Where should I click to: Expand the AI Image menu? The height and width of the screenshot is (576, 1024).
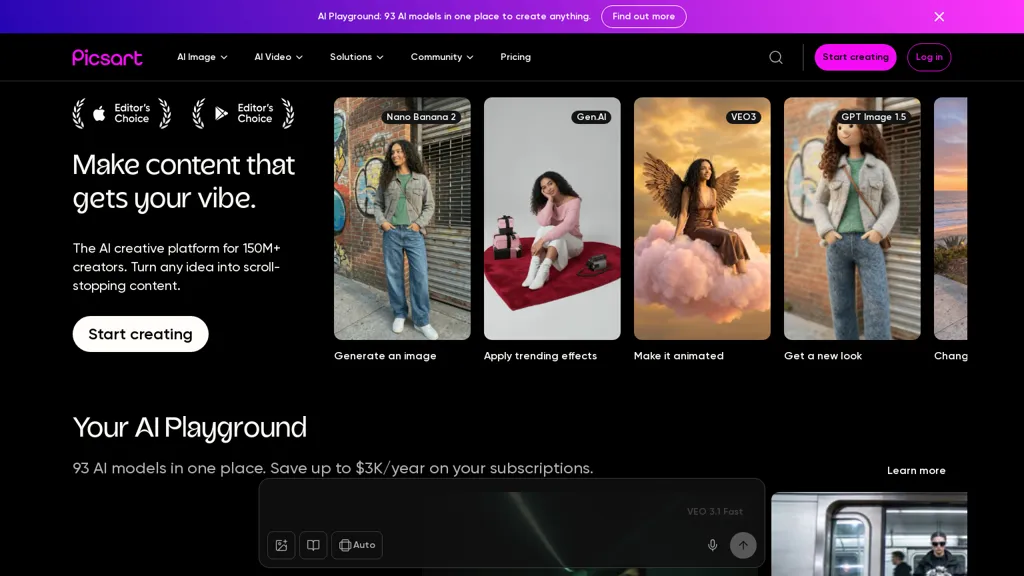pos(202,57)
